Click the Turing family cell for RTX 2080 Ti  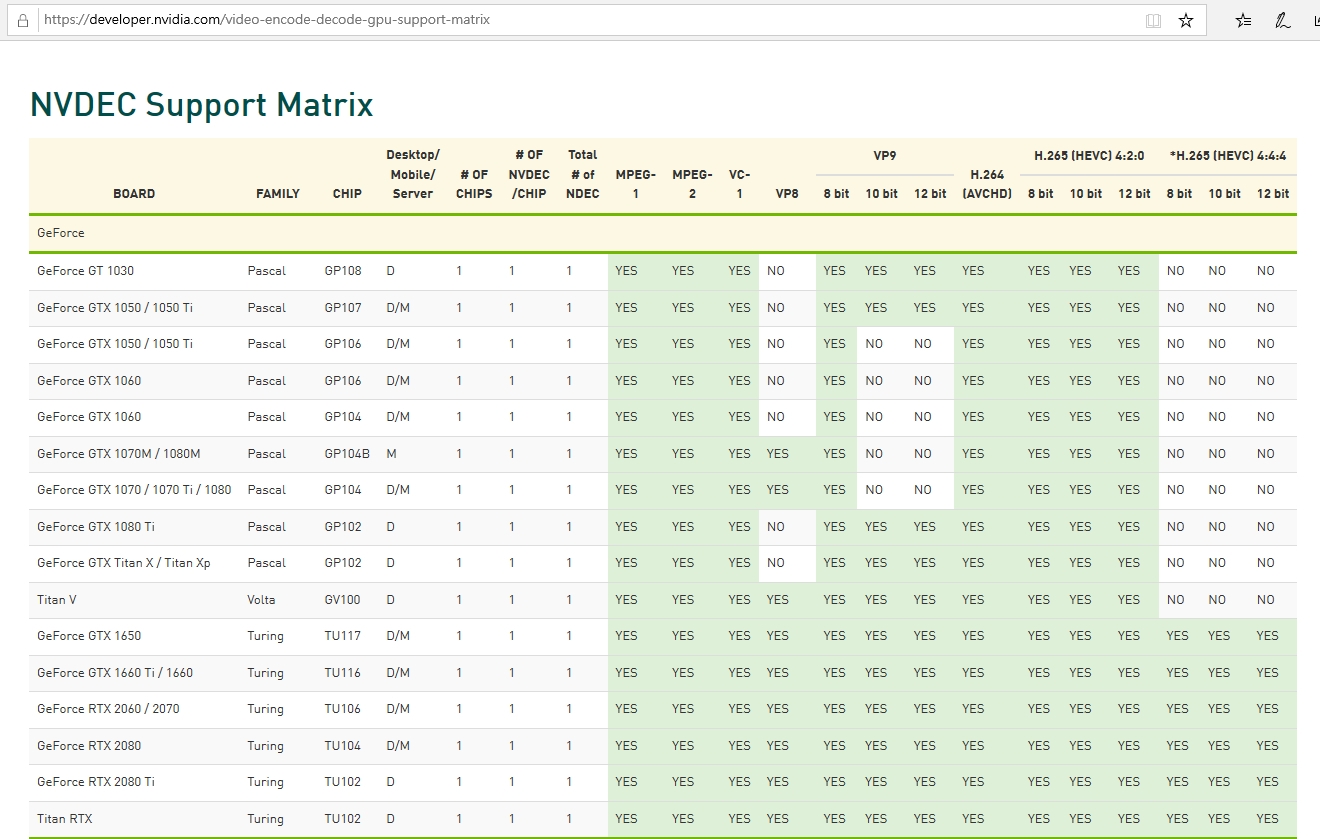[x=266, y=782]
